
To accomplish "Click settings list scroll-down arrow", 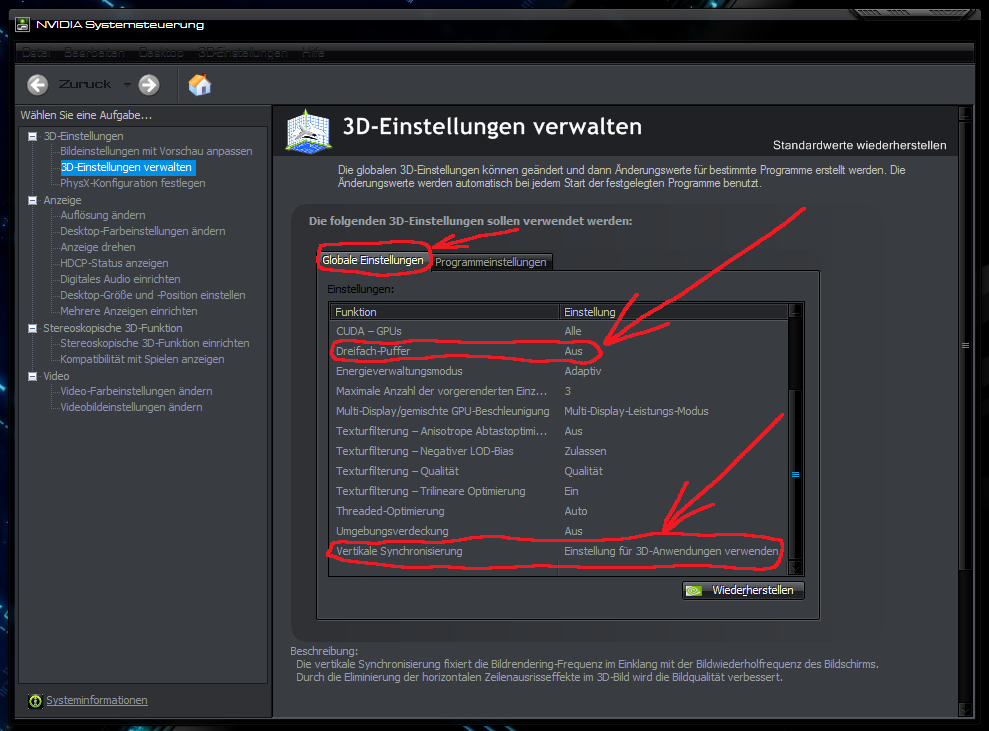I will tap(795, 568).
